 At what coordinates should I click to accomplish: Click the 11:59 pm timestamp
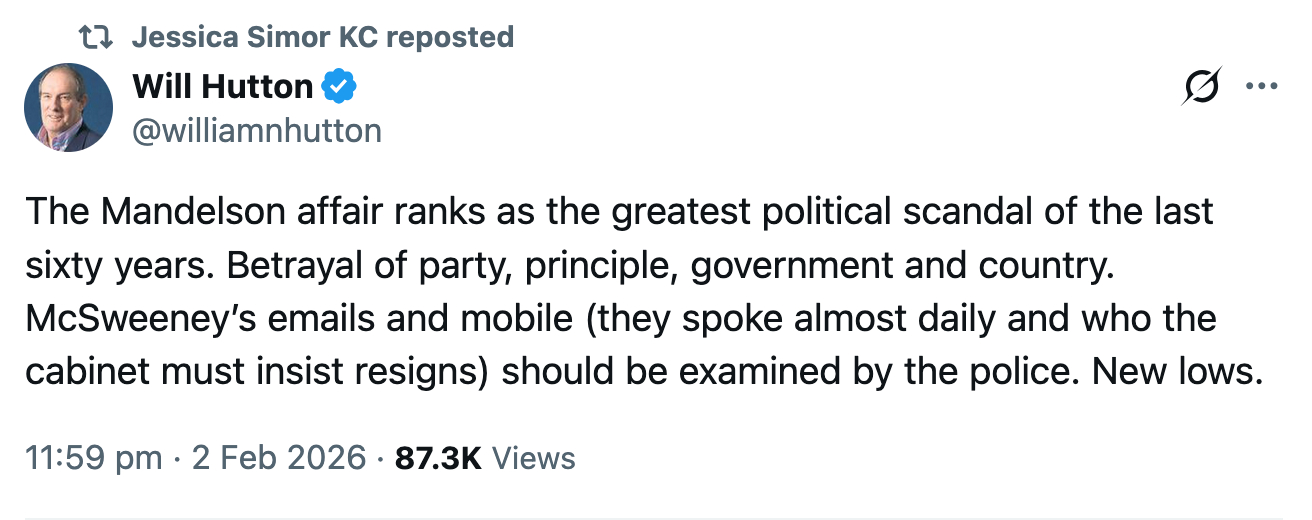pyautogui.click(x=93, y=458)
